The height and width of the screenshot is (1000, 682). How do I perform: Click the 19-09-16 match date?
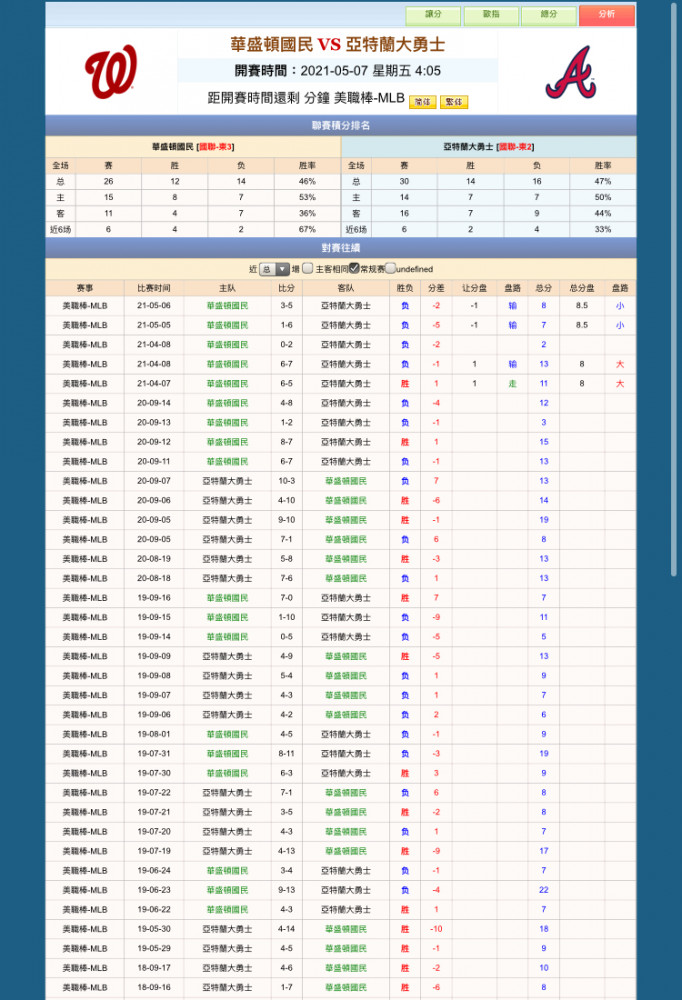point(154,598)
